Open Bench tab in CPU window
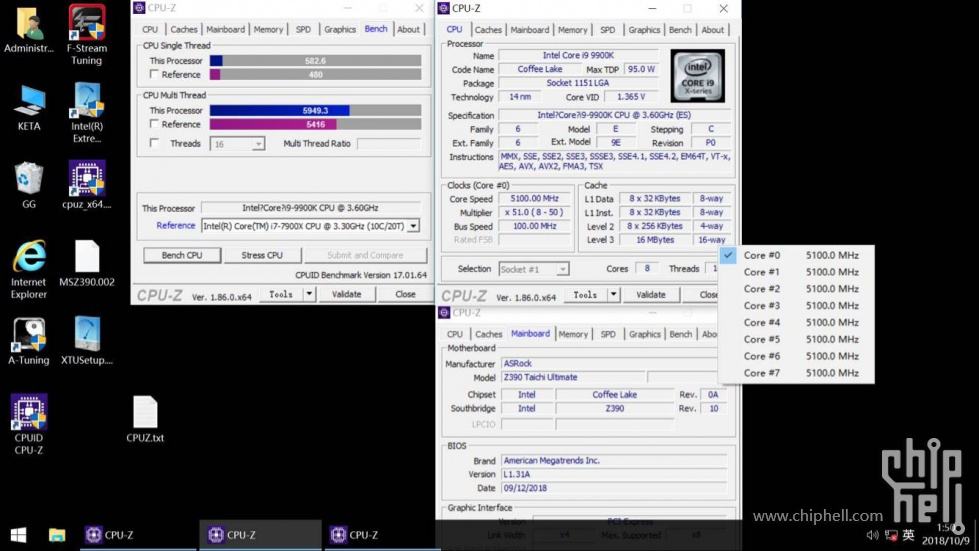 pos(680,30)
